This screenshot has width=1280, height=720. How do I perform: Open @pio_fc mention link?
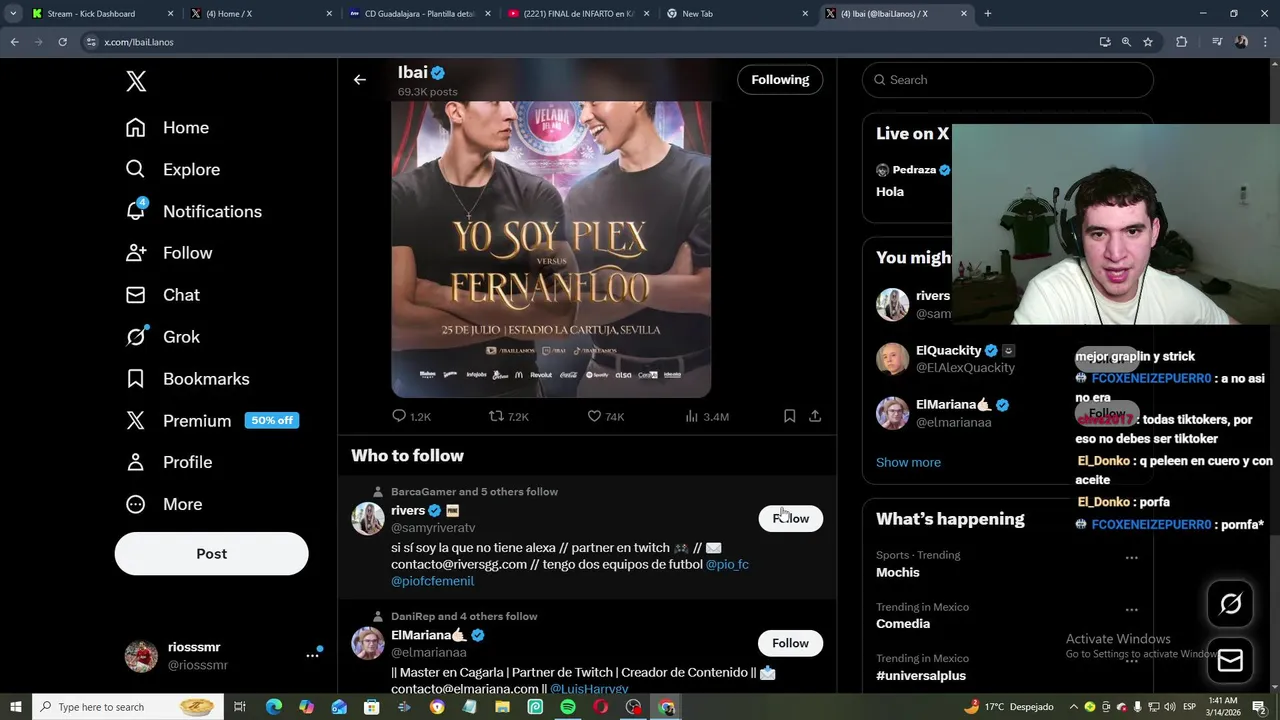(727, 564)
